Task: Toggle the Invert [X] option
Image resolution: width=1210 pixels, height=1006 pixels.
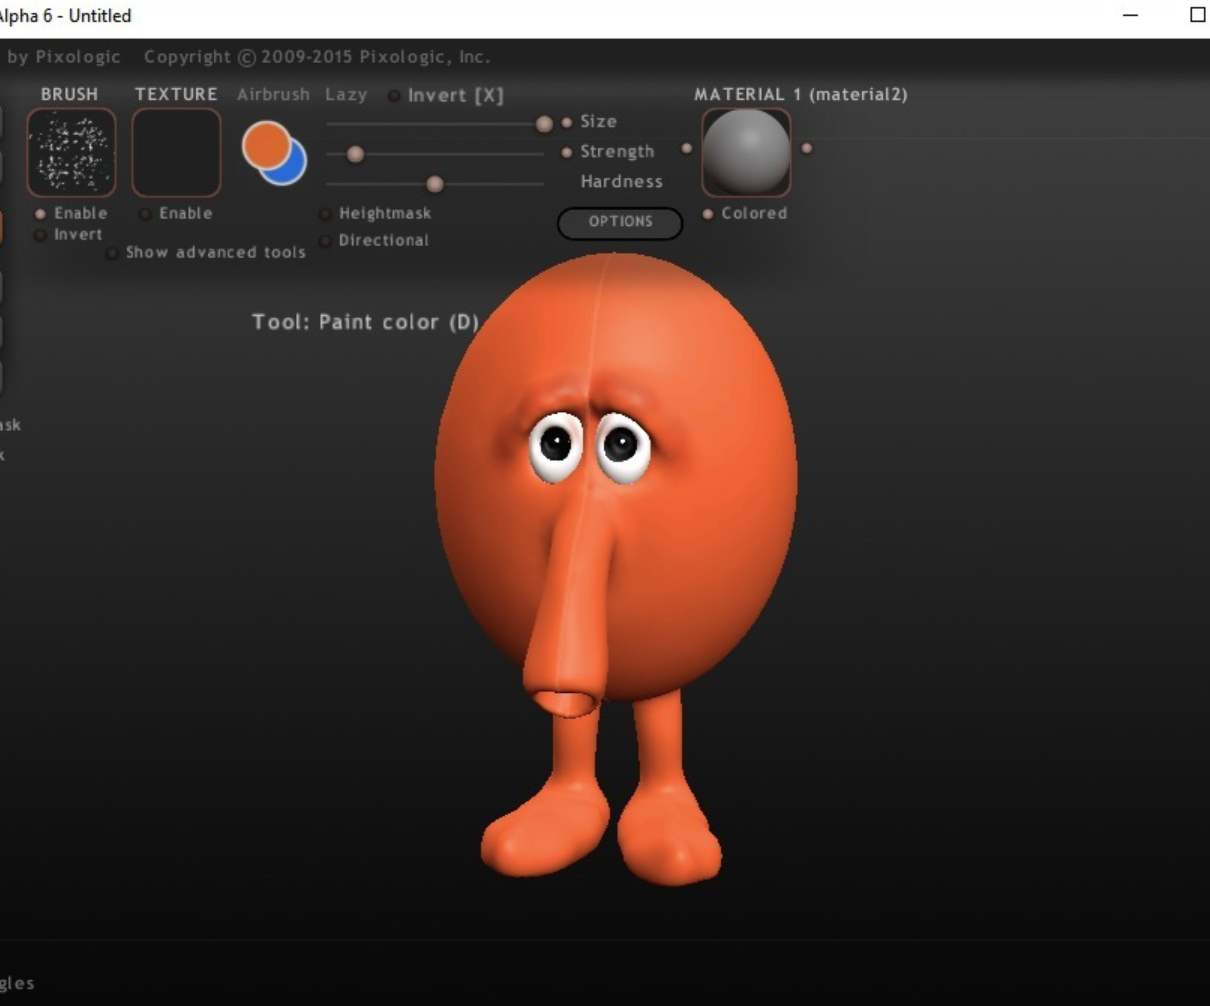Action: click(x=394, y=96)
